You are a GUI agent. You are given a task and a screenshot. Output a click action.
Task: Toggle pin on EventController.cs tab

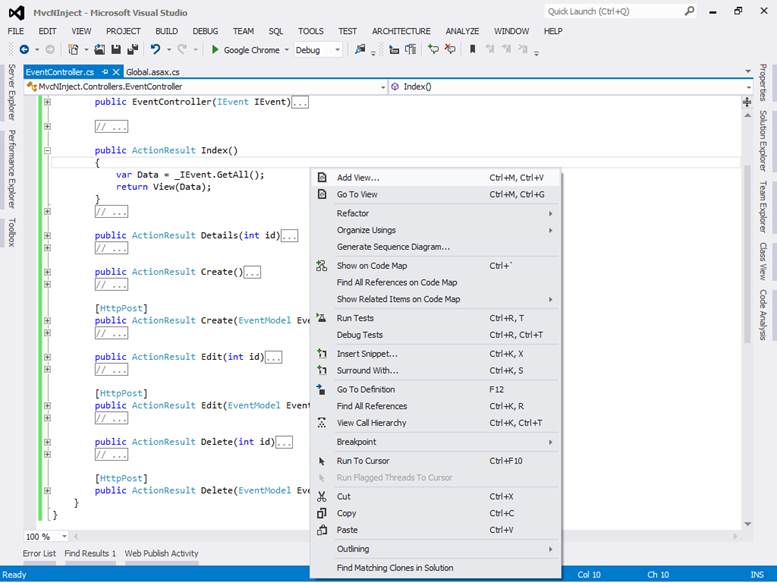tap(105, 72)
